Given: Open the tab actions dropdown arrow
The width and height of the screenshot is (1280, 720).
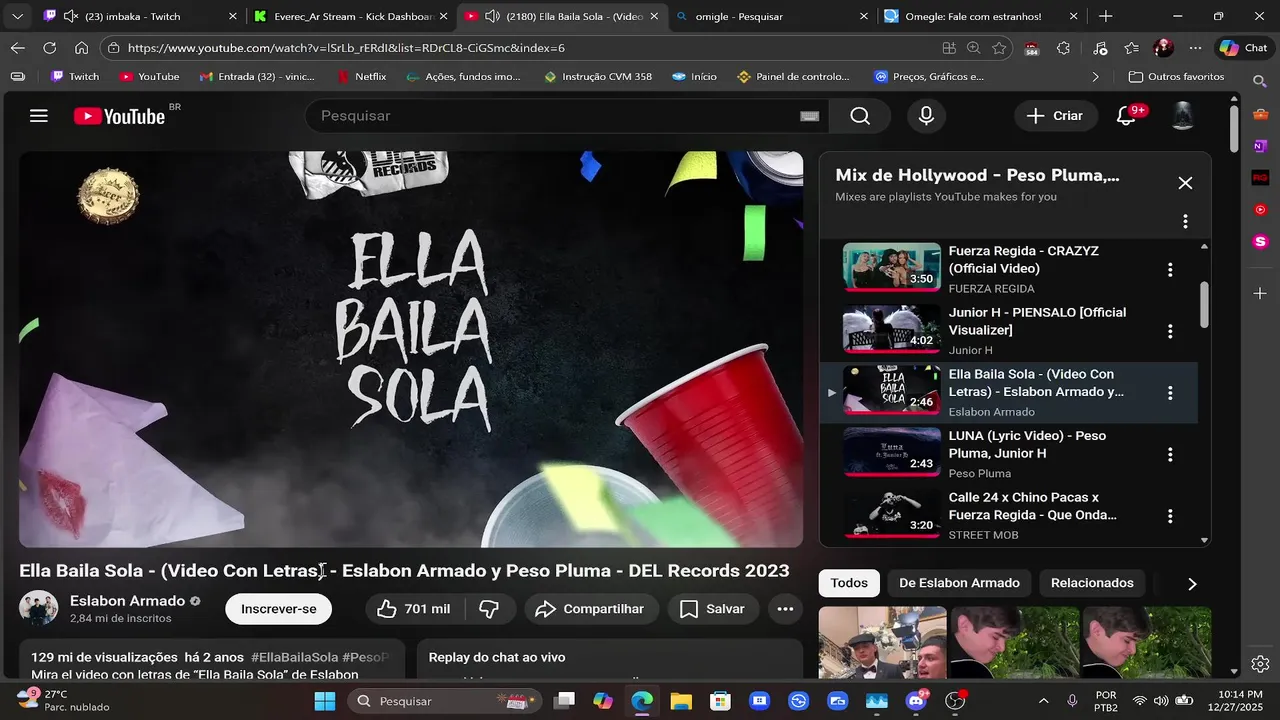Looking at the screenshot, I should coord(17,16).
